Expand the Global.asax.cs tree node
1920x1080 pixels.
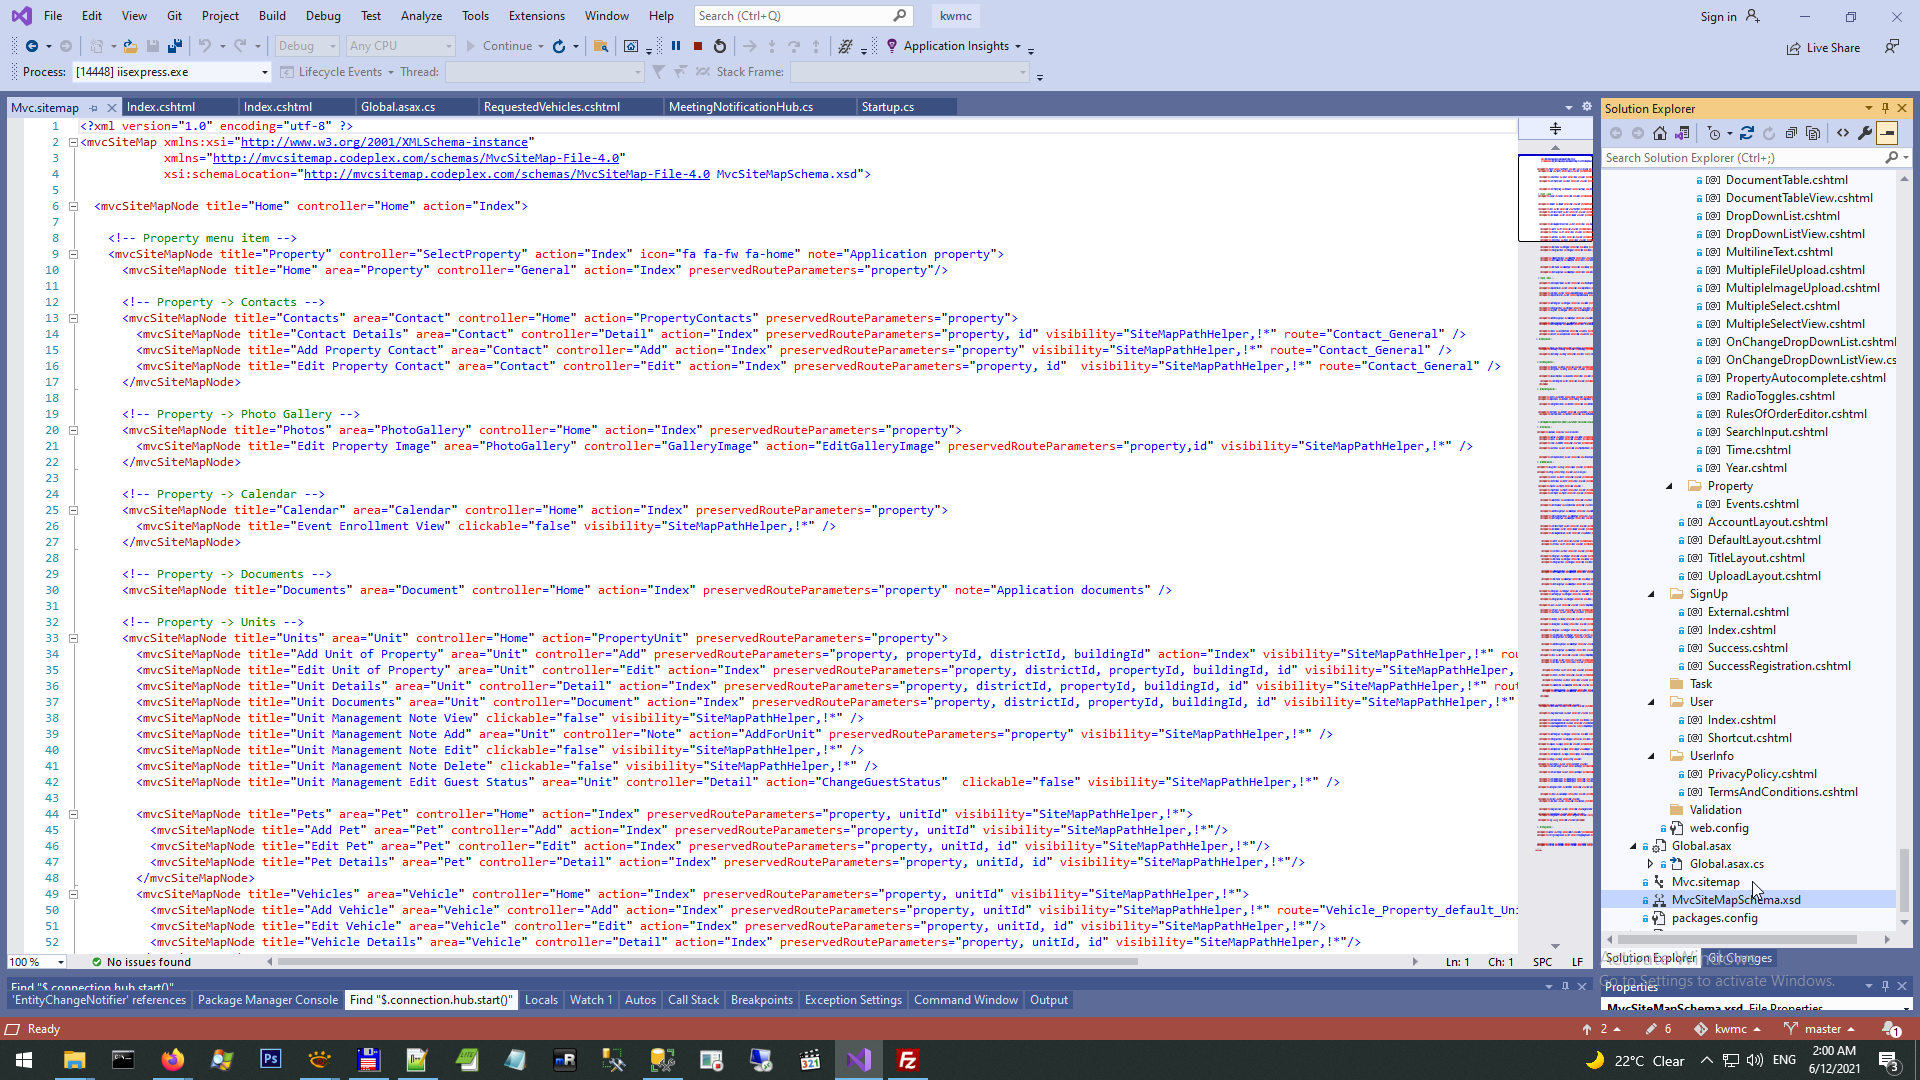pos(1651,864)
